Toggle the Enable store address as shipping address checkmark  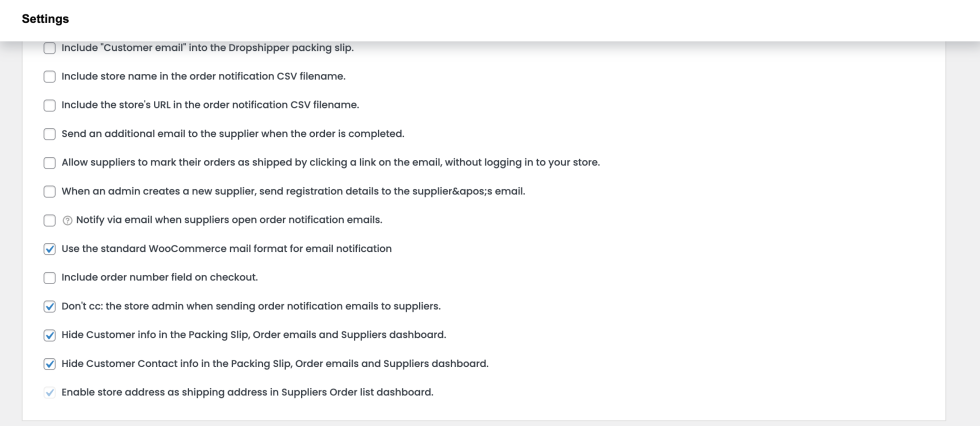[x=50, y=392]
